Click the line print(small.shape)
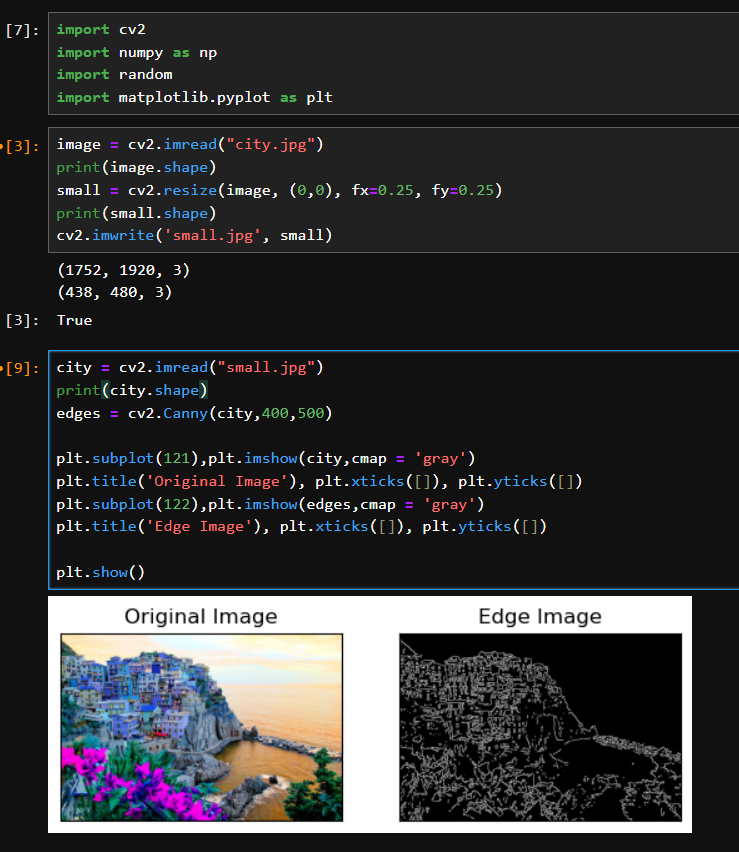This screenshot has width=739, height=852. click(136, 213)
